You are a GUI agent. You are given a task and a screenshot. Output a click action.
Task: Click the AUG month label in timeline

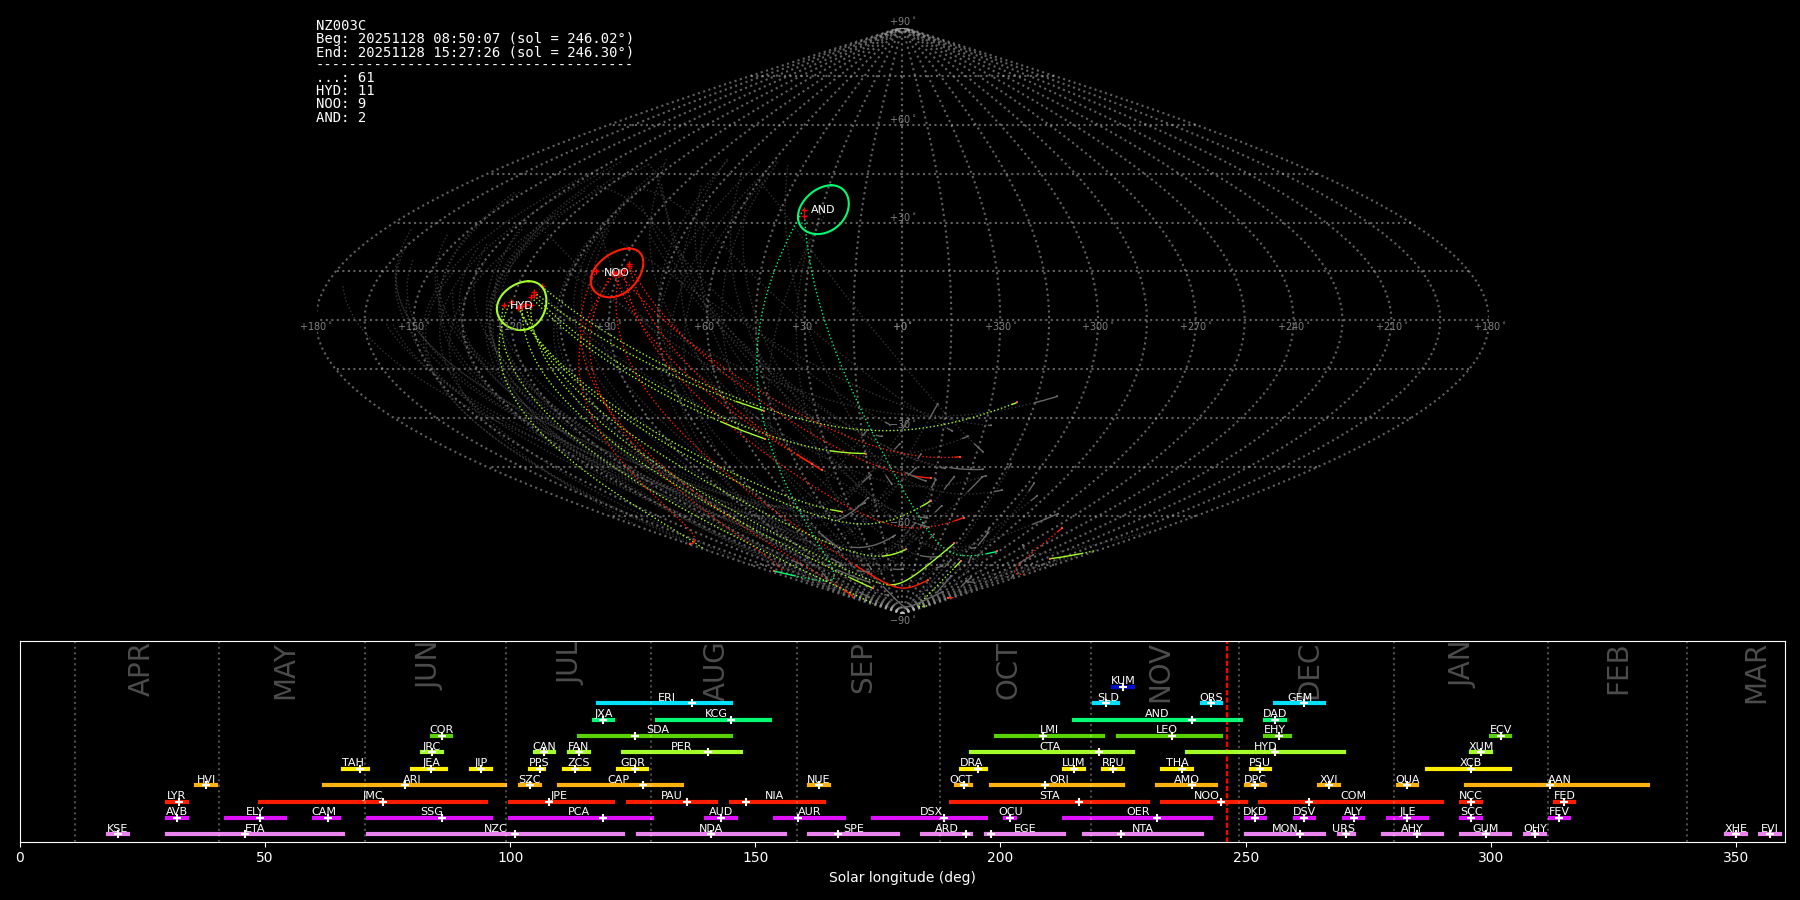[714, 670]
